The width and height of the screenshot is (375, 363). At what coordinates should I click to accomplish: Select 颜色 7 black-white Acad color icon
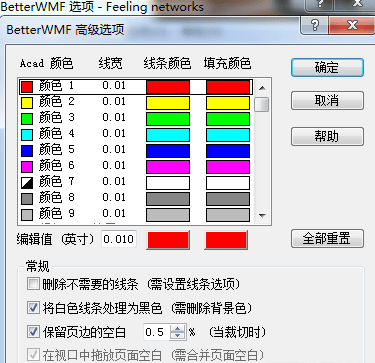27,183
